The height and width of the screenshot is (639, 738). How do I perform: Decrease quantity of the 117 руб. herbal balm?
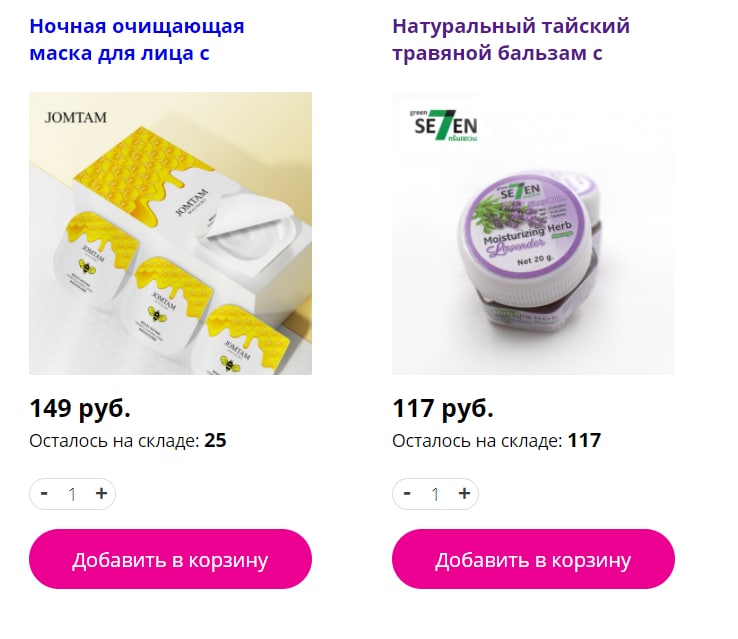[407, 494]
